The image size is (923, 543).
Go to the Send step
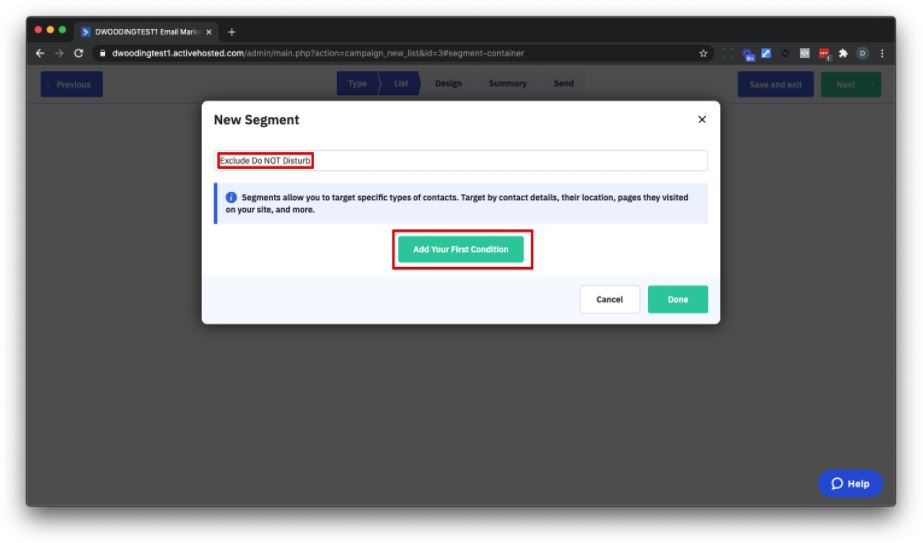563,84
